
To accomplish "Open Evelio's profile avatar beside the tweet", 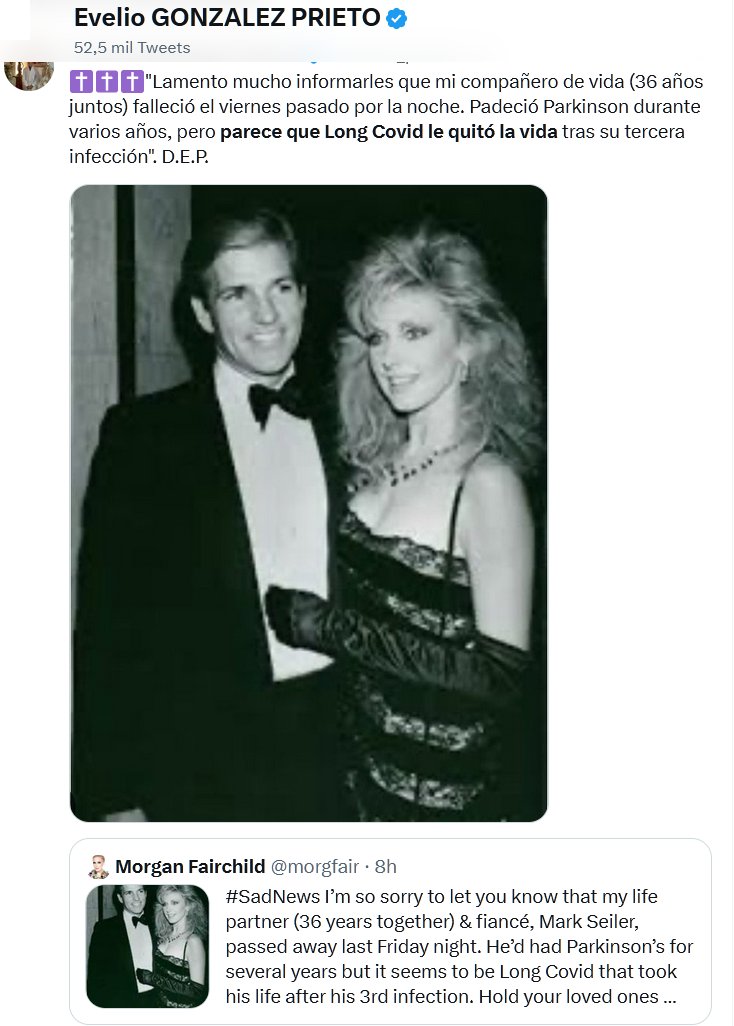I will pos(29,73).
